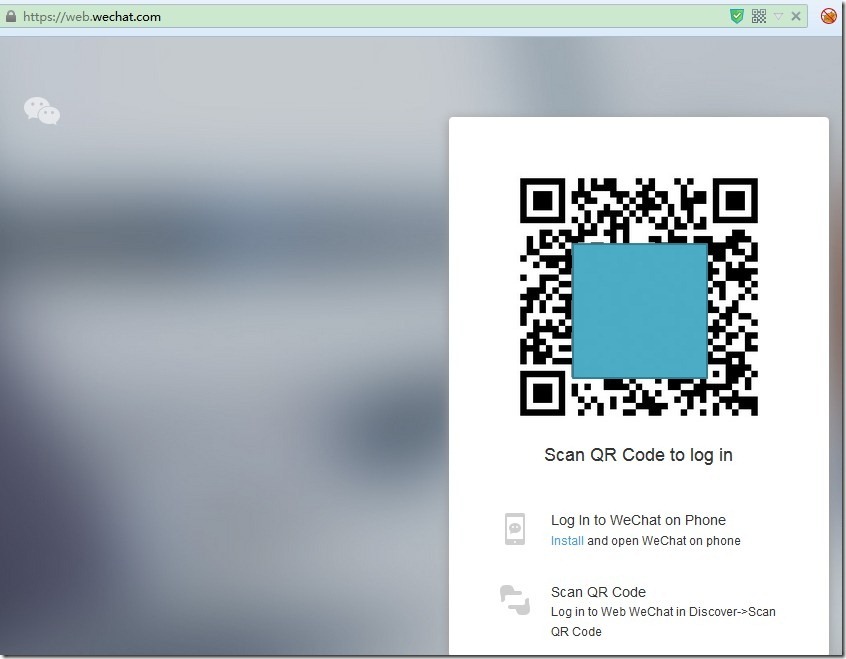Screen dimensions: 846x659
Task: Expand the address bar dropdown arrow
Action: [778, 17]
